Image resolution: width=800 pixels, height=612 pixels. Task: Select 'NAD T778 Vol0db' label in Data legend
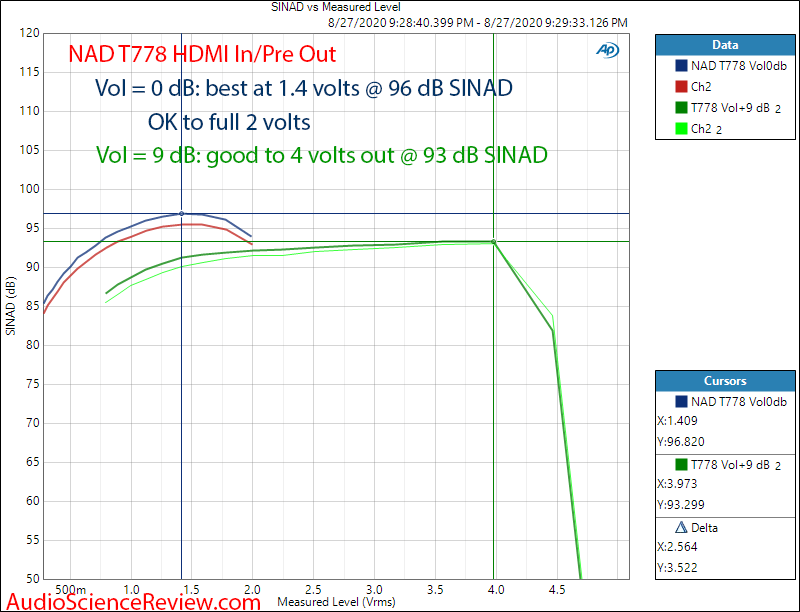(739, 66)
